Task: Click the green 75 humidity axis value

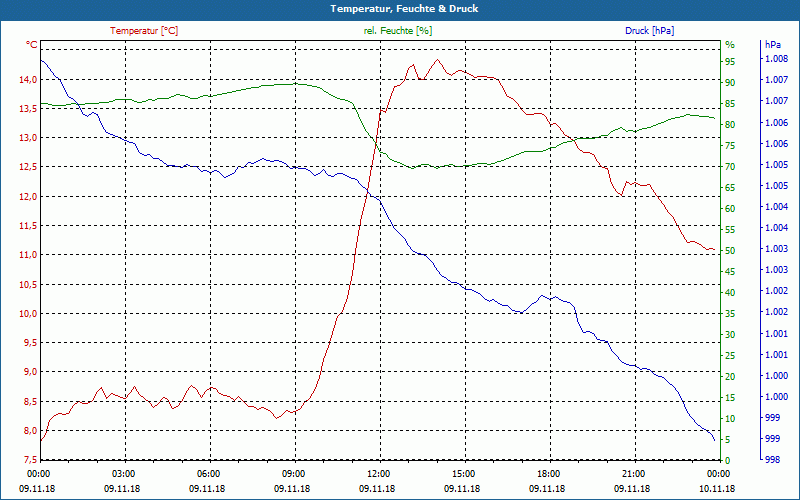Action: pyautogui.click(x=730, y=145)
